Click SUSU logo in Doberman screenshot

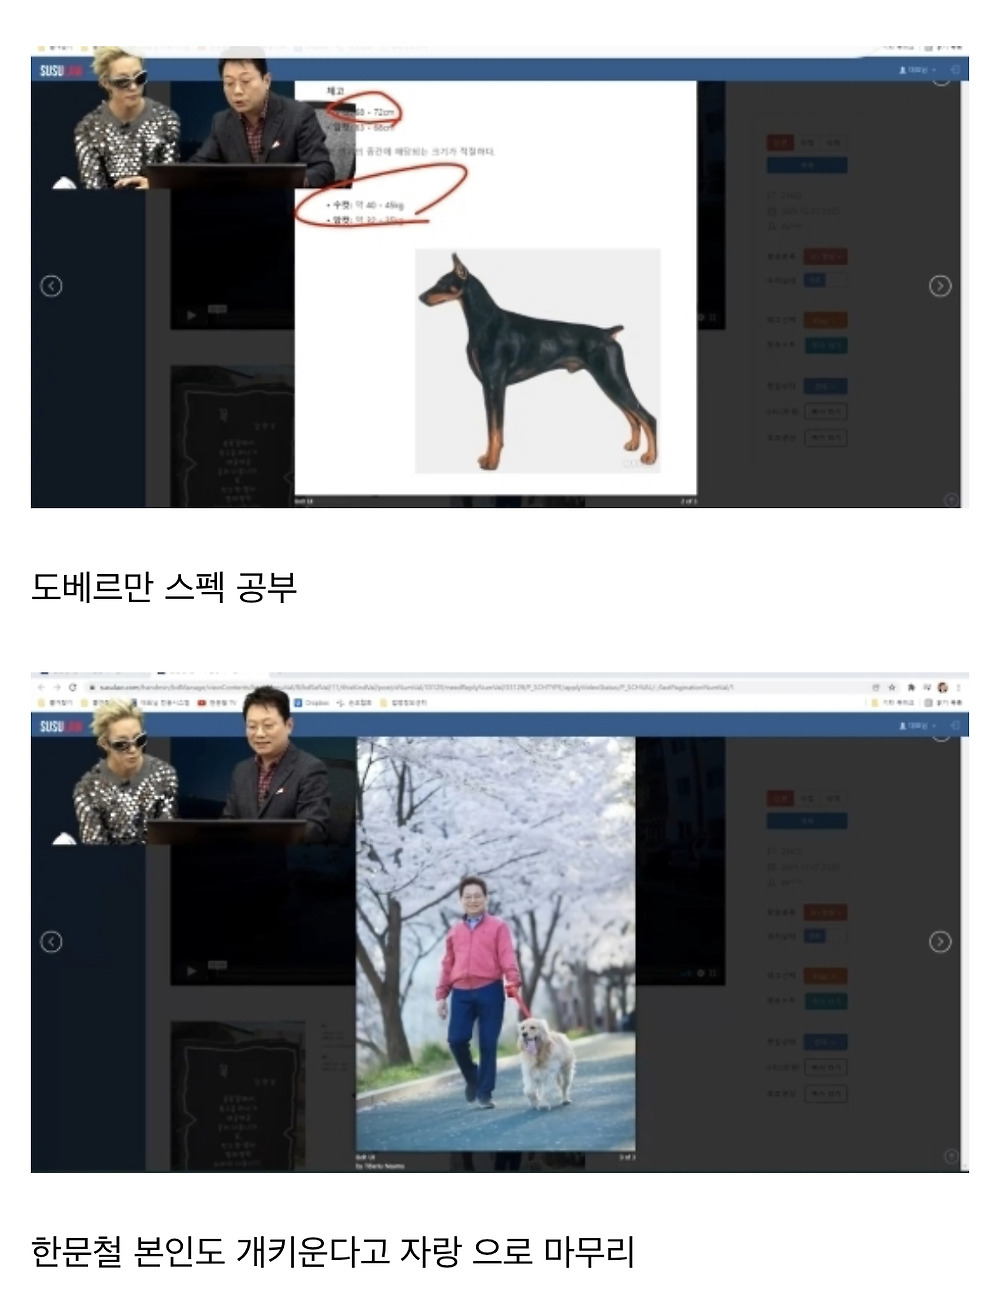pyautogui.click(x=61, y=70)
